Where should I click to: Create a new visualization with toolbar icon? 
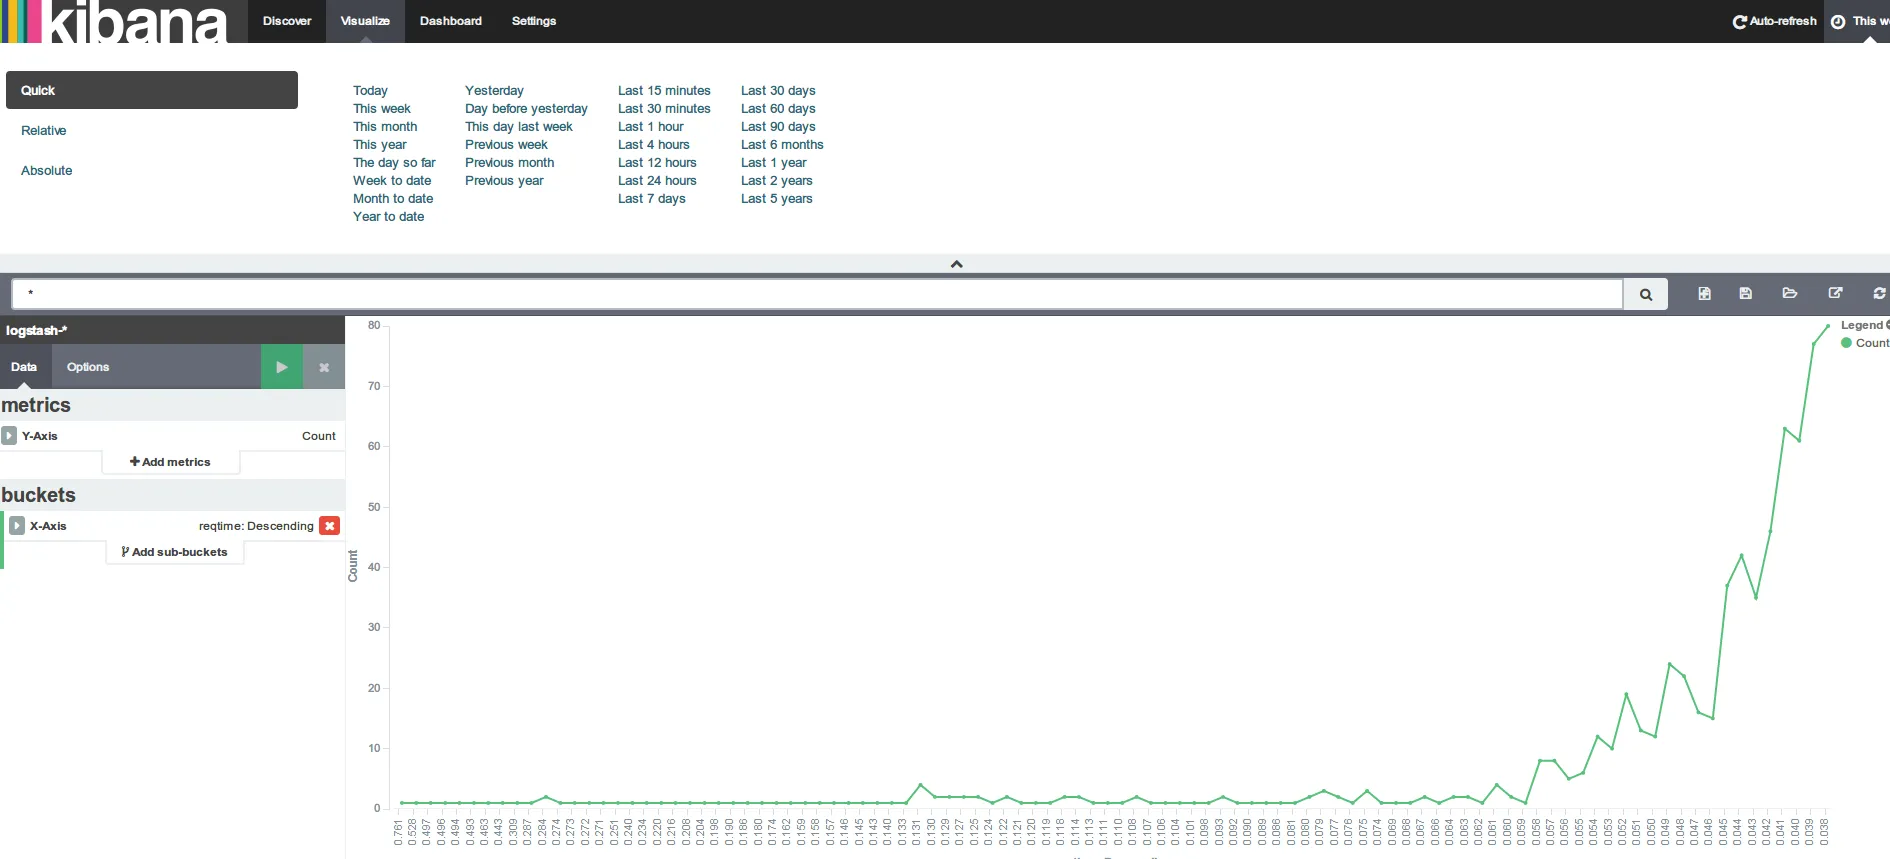1704,293
